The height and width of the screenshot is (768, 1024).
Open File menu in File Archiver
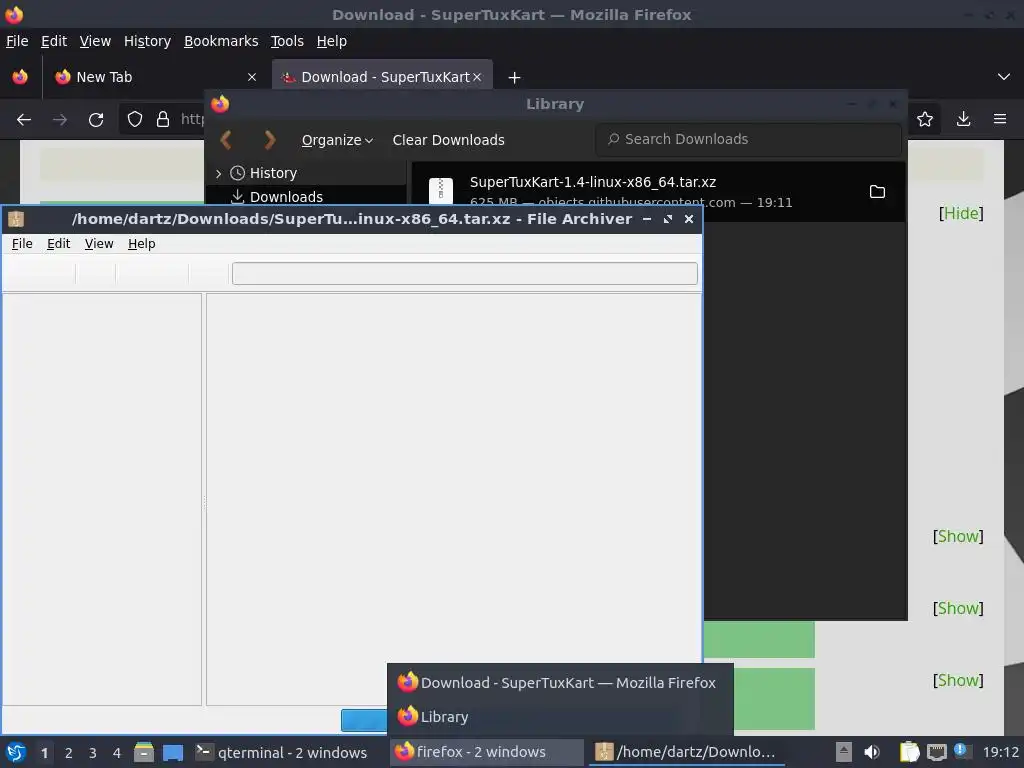(x=22, y=244)
